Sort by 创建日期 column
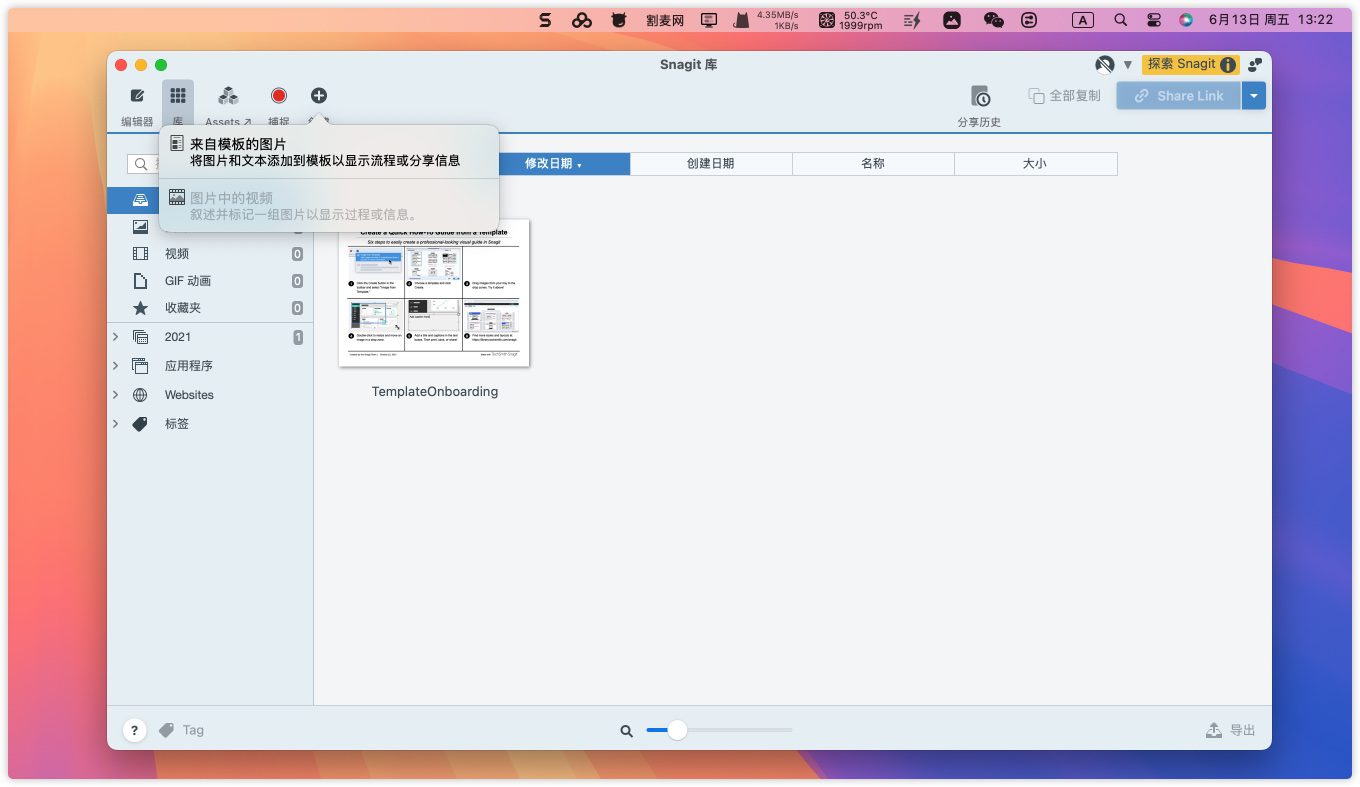This screenshot has width=1360, height=787. [x=710, y=164]
